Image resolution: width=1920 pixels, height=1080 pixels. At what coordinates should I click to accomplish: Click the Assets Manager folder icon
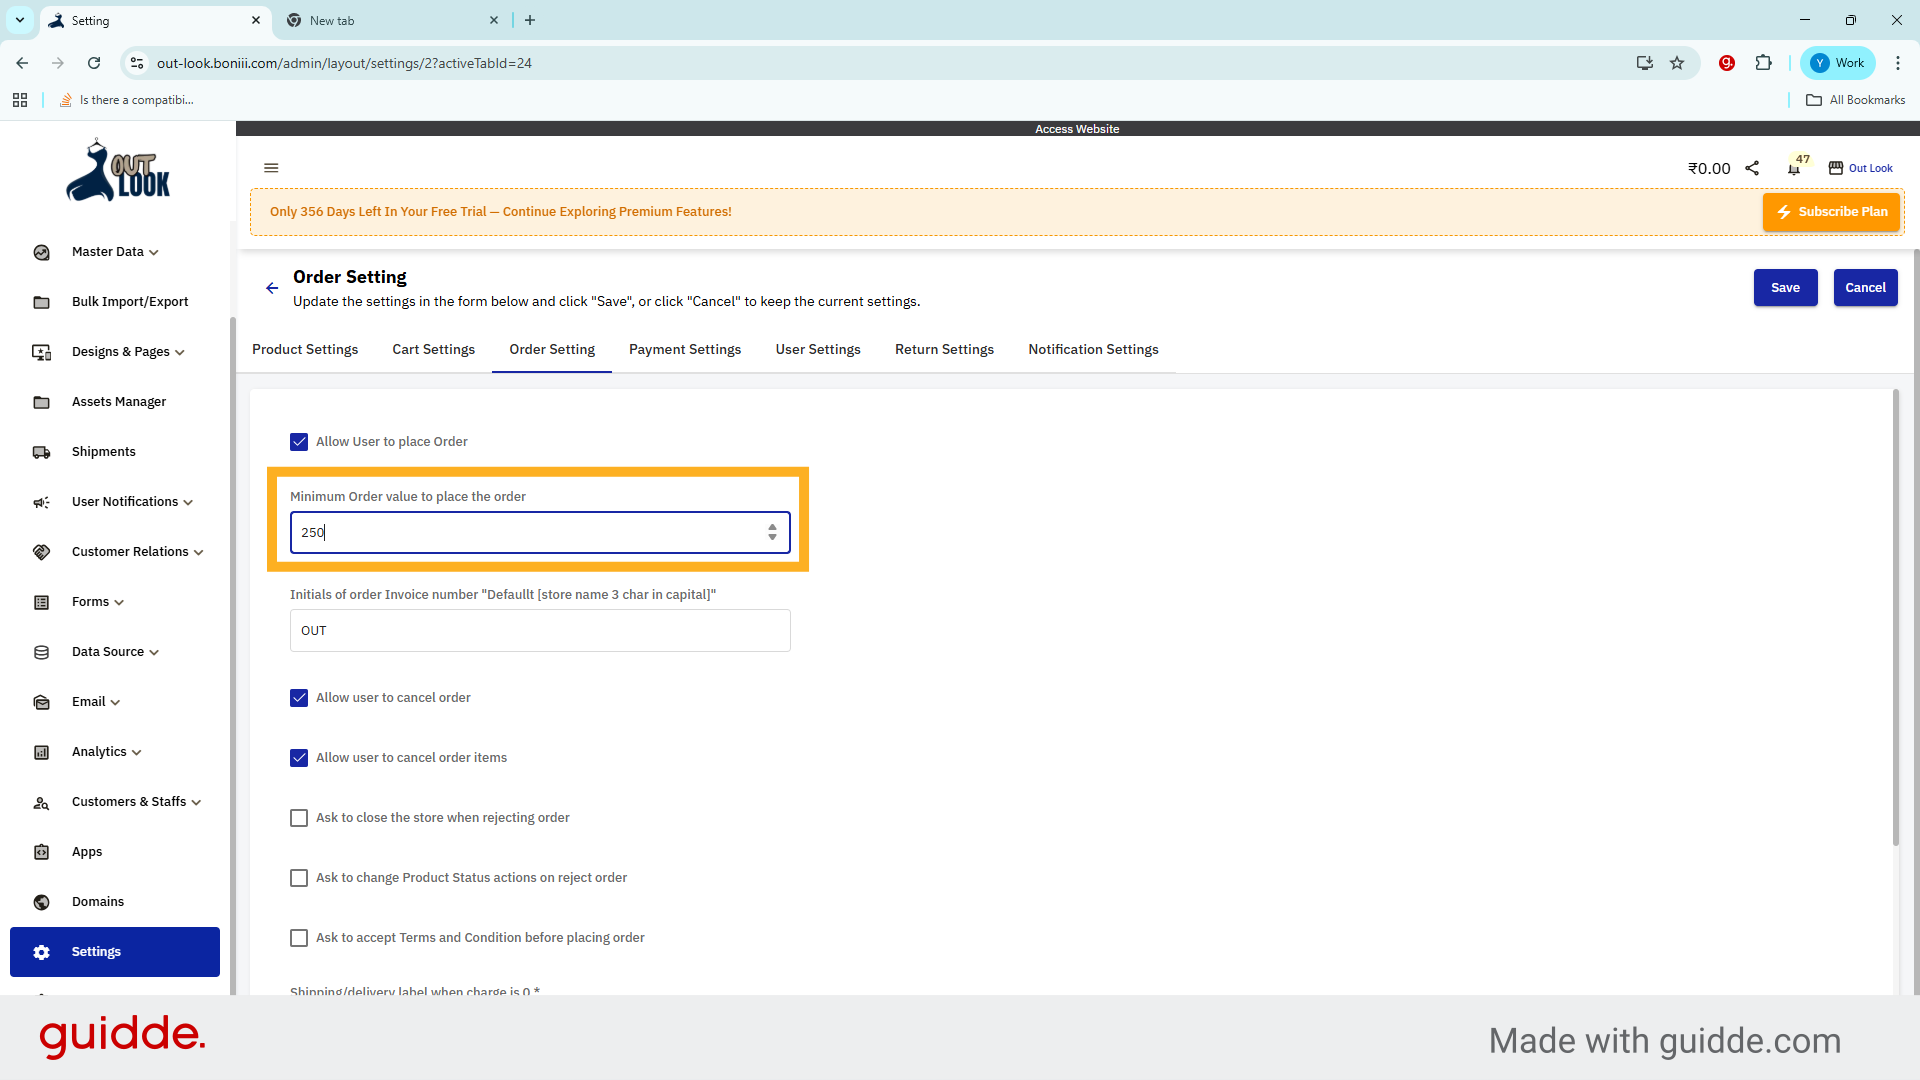[41, 402]
